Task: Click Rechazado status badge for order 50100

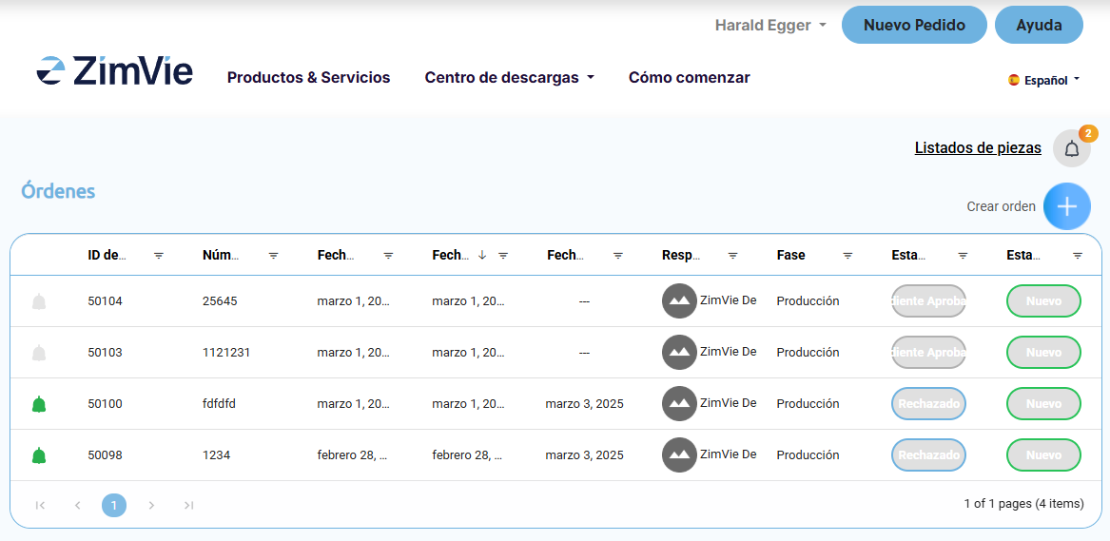Action: [928, 404]
